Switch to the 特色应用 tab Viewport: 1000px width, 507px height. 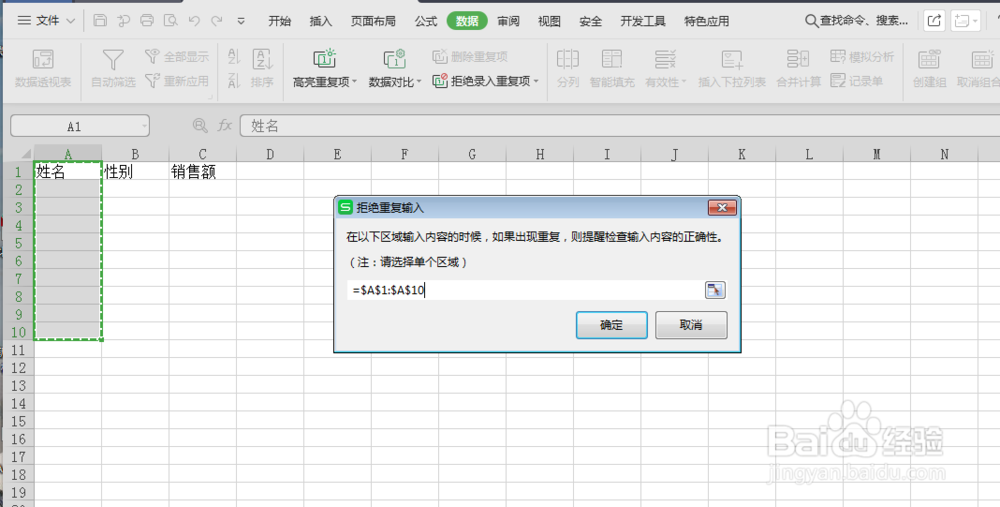click(x=707, y=21)
